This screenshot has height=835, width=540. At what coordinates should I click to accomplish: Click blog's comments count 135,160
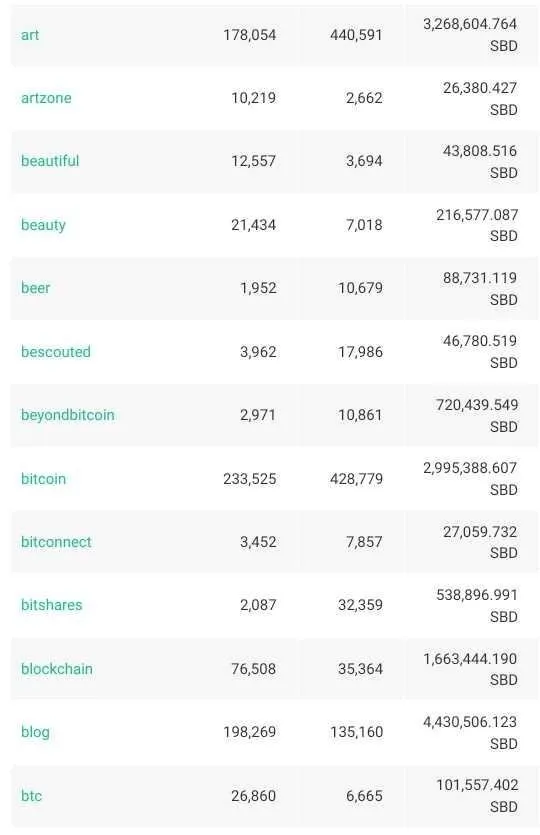[x=356, y=732]
